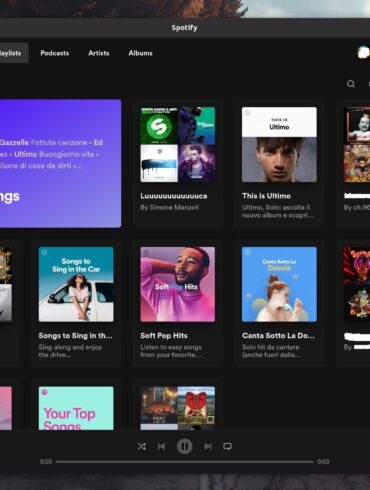Click the Spotify window title
The width and height of the screenshot is (370, 490).
[x=184, y=28]
